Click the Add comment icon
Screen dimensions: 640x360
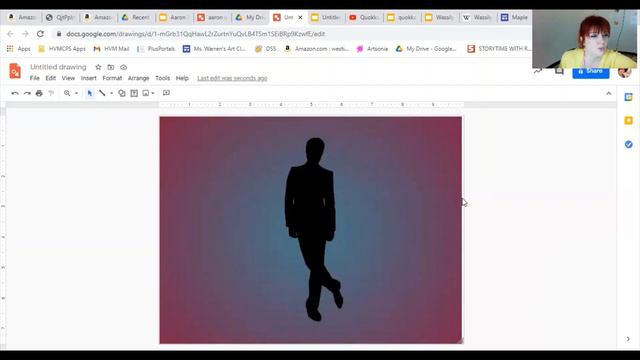click(166, 93)
